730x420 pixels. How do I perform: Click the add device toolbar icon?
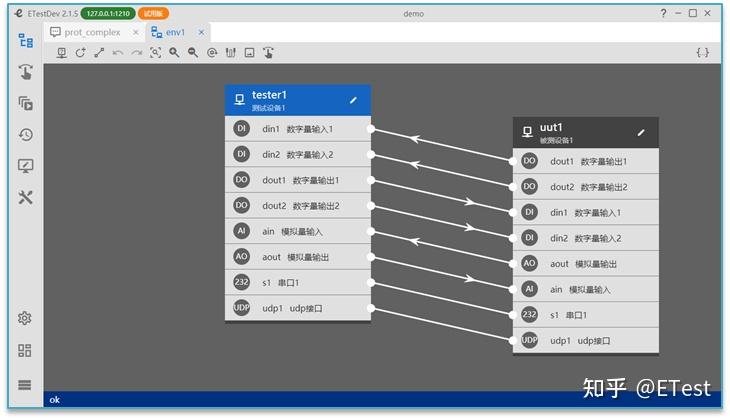[x=61, y=53]
